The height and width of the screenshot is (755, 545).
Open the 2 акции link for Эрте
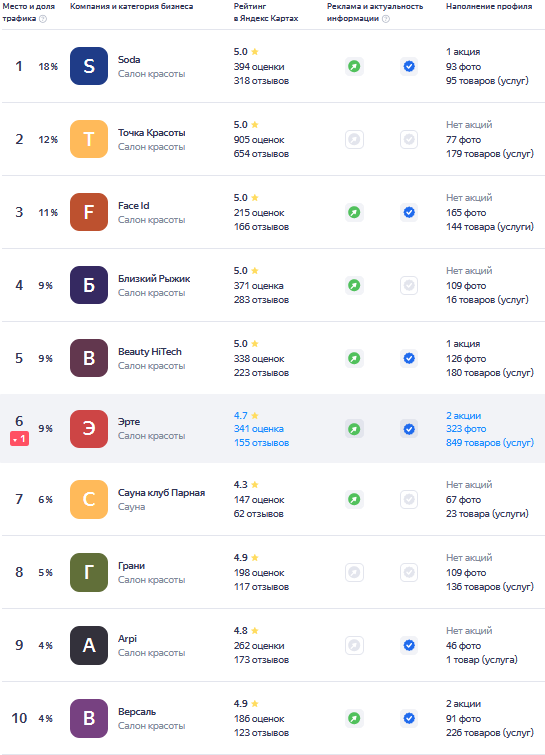(463, 416)
